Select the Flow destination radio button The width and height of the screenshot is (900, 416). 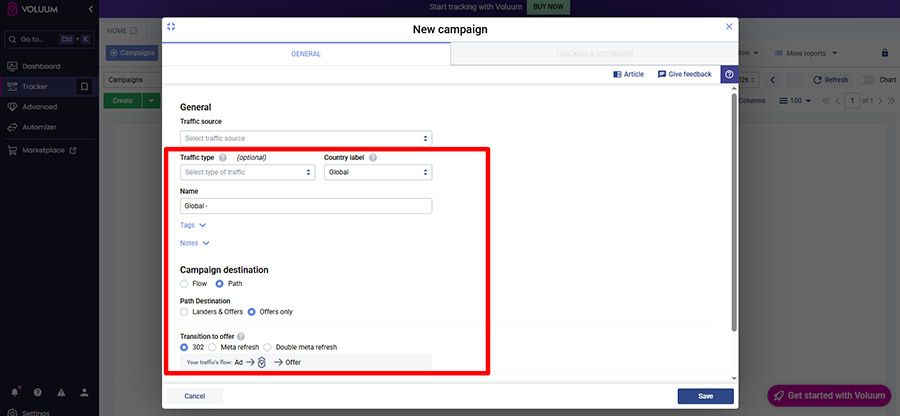click(x=185, y=284)
